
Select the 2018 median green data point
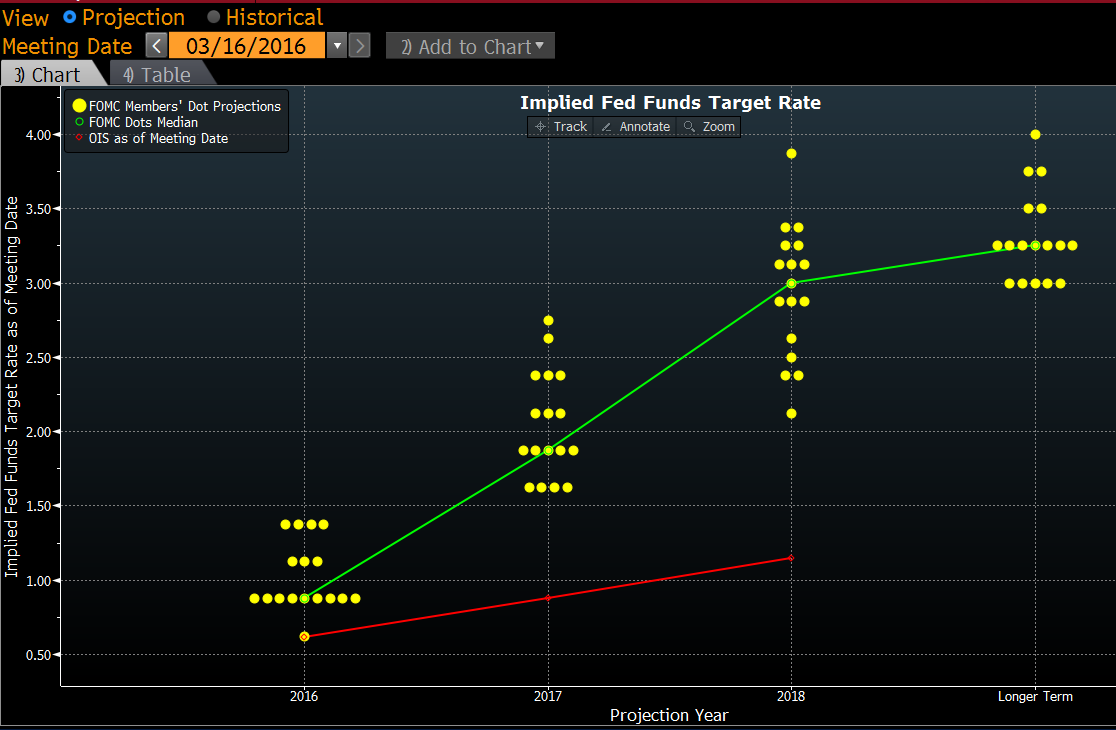pyautogui.click(x=791, y=283)
